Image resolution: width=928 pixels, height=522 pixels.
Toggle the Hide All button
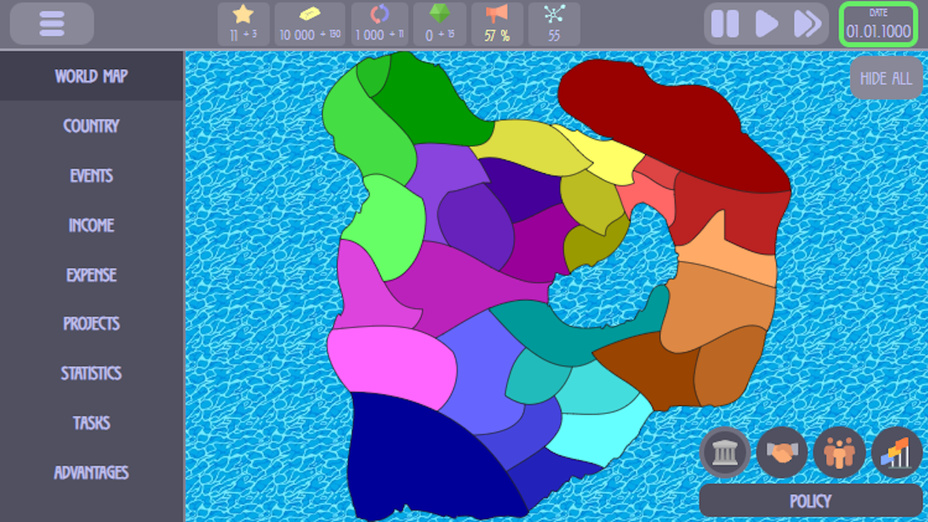point(886,78)
